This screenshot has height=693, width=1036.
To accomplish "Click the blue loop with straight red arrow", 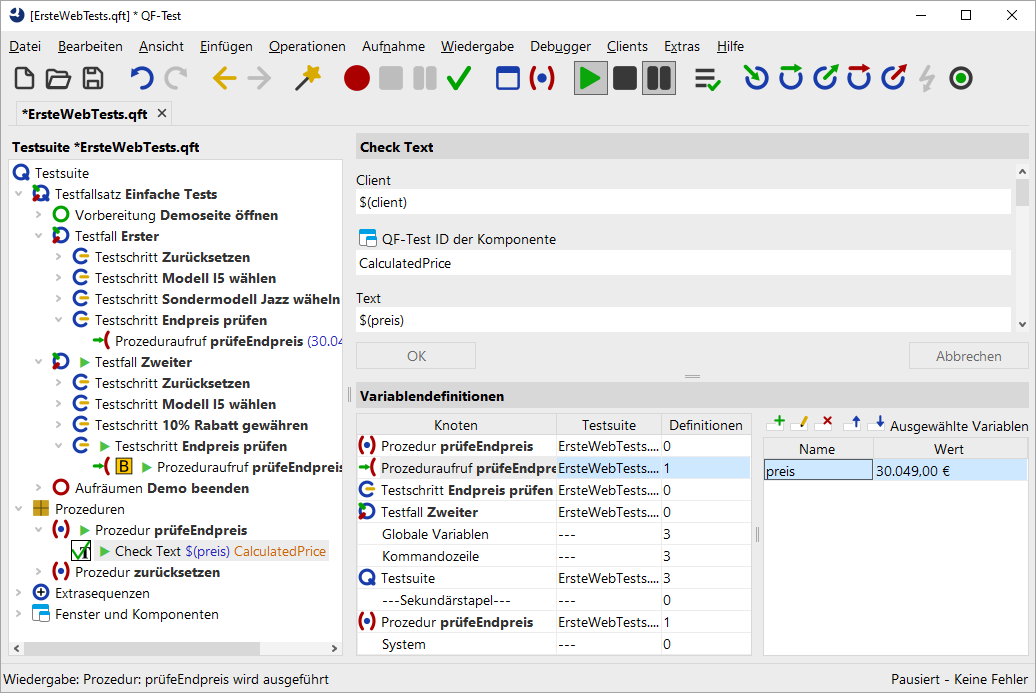I will tap(860, 78).
